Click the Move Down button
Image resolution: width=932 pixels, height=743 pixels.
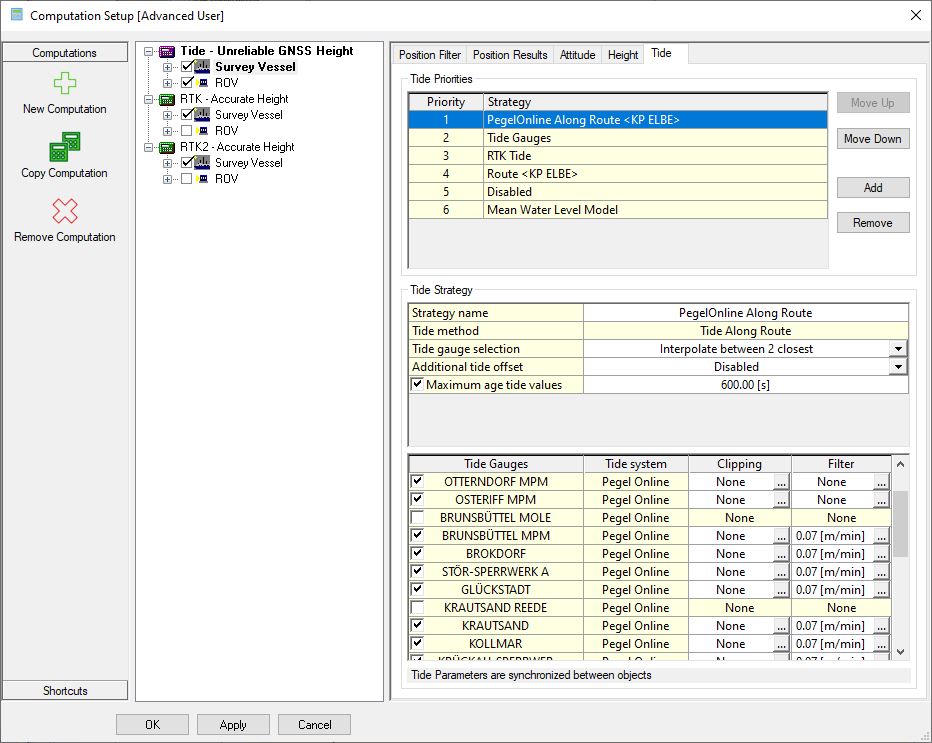click(x=872, y=139)
